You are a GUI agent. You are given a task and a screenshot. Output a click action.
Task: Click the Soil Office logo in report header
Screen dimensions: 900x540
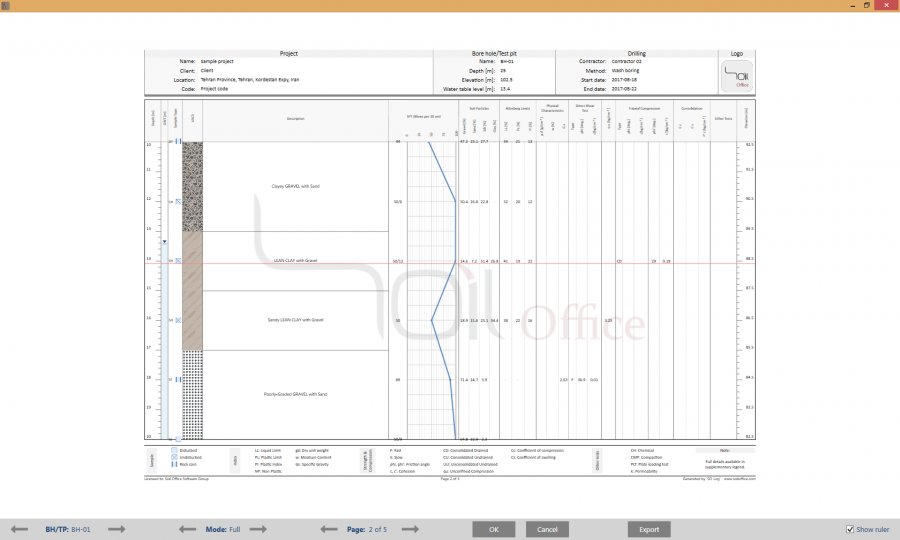pyautogui.click(x=737, y=76)
